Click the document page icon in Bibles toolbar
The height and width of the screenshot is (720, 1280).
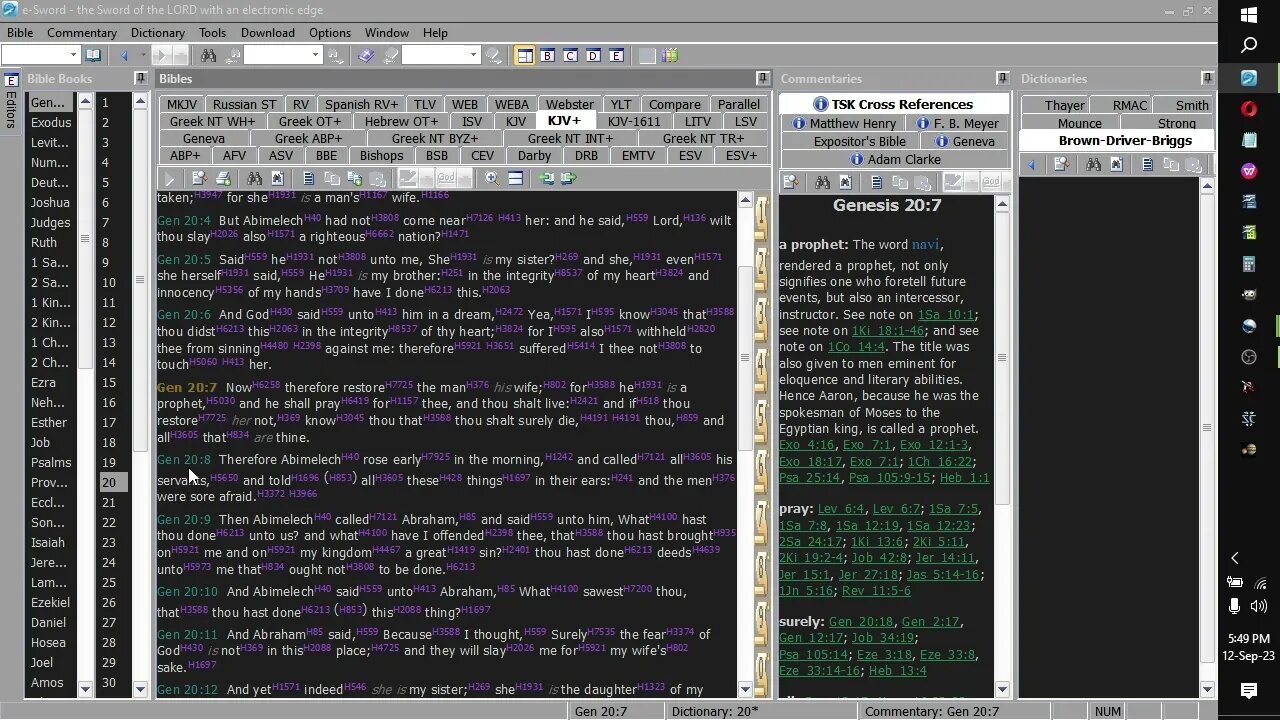point(308,179)
